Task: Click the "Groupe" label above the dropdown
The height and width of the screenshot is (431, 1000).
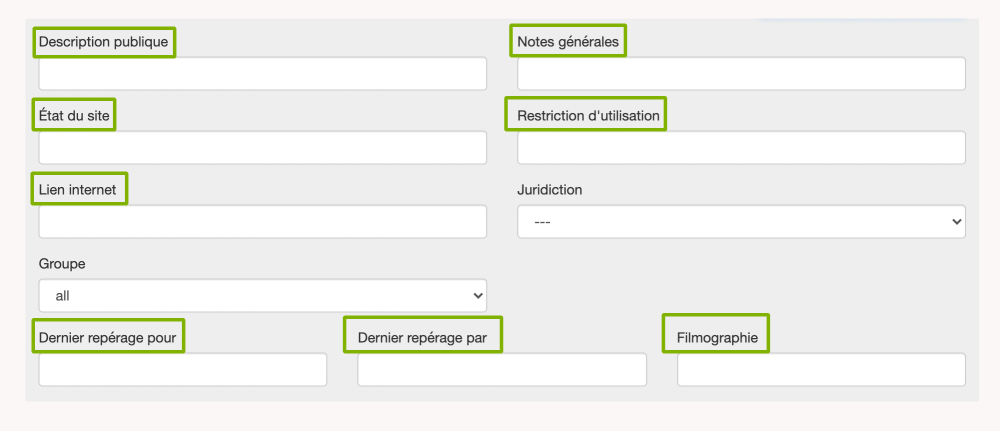Action: (62, 264)
